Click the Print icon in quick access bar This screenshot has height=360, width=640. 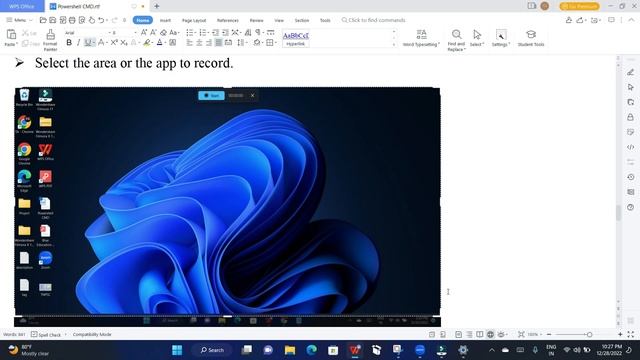72,20
